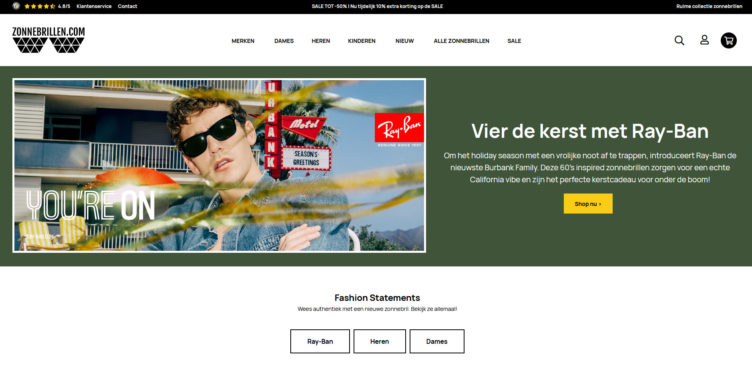
Task: Open the Sale menu item
Action: coord(514,41)
